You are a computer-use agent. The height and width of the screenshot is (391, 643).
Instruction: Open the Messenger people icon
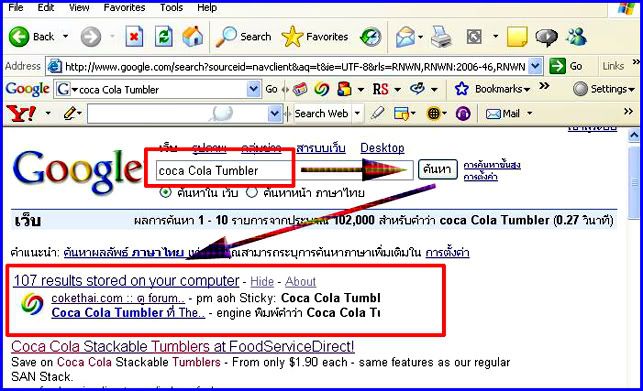click(576, 37)
